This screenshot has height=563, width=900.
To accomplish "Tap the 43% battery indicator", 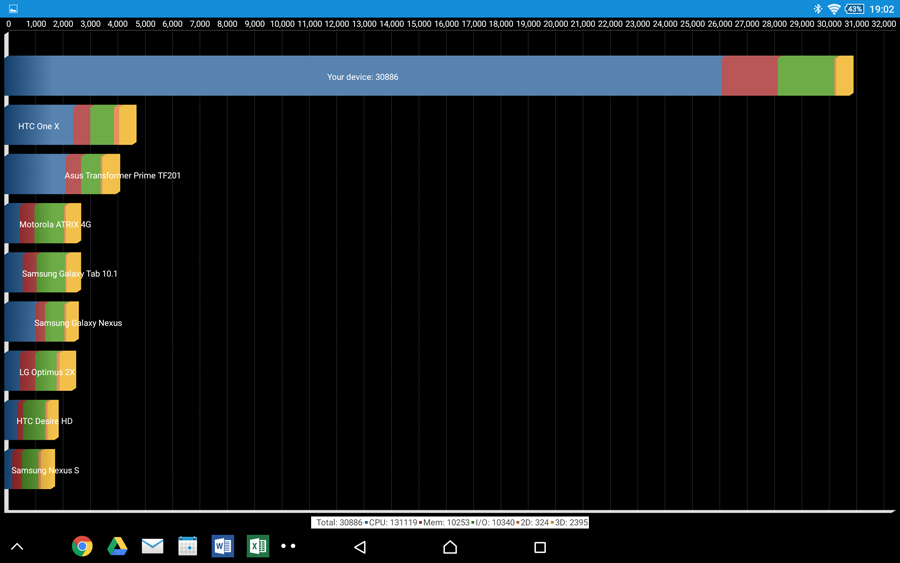I will pos(855,9).
